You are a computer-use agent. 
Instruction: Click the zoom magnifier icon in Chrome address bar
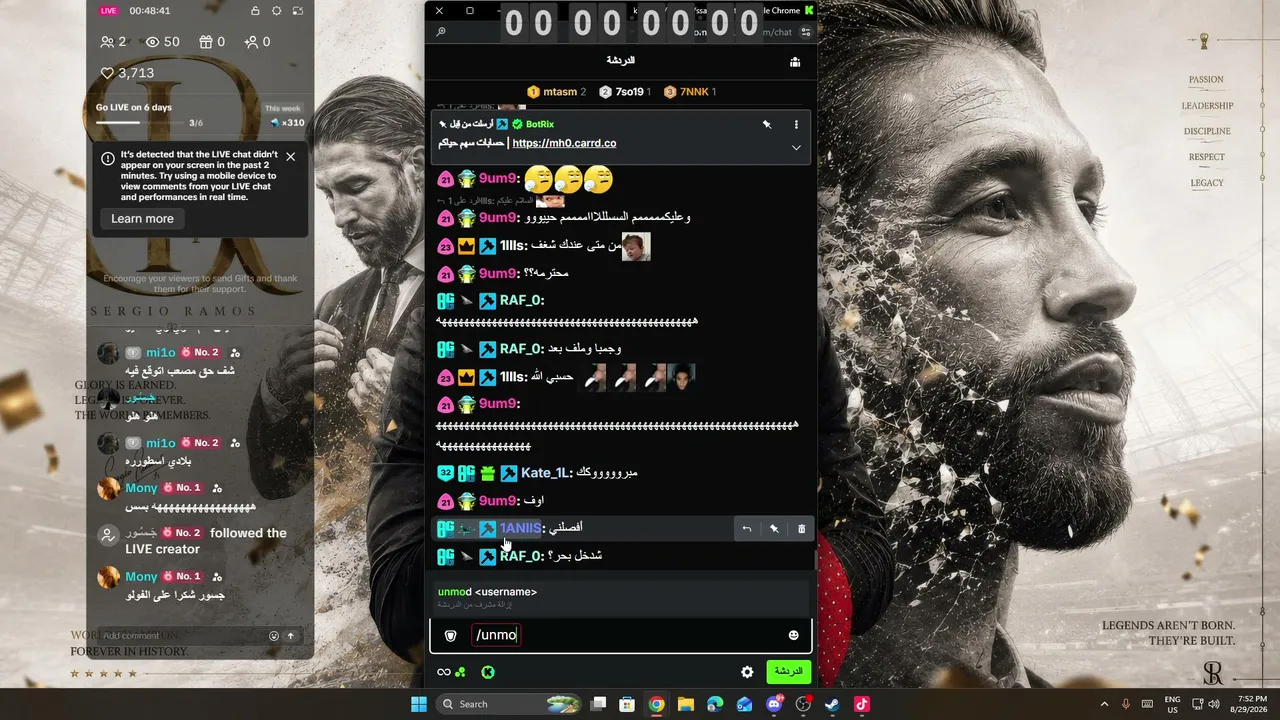pos(441,32)
